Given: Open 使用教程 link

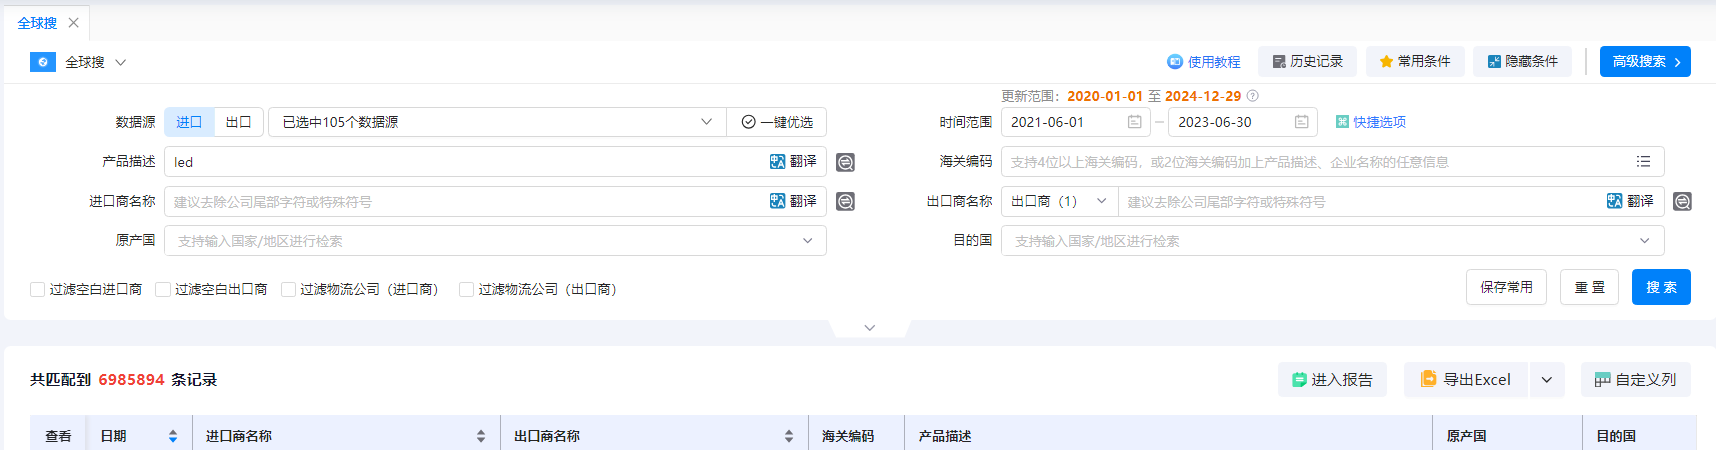Looking at the screenshot, I should point(1204,62).
